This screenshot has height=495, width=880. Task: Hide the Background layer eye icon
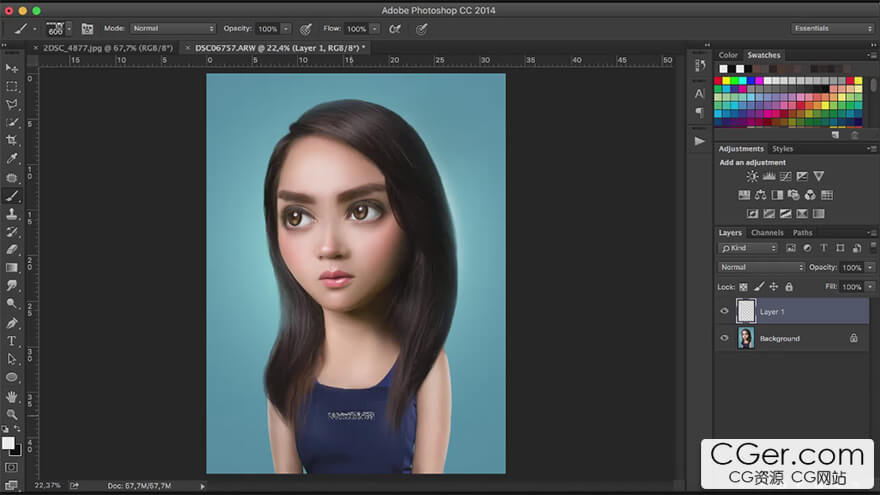click(724, 338)
